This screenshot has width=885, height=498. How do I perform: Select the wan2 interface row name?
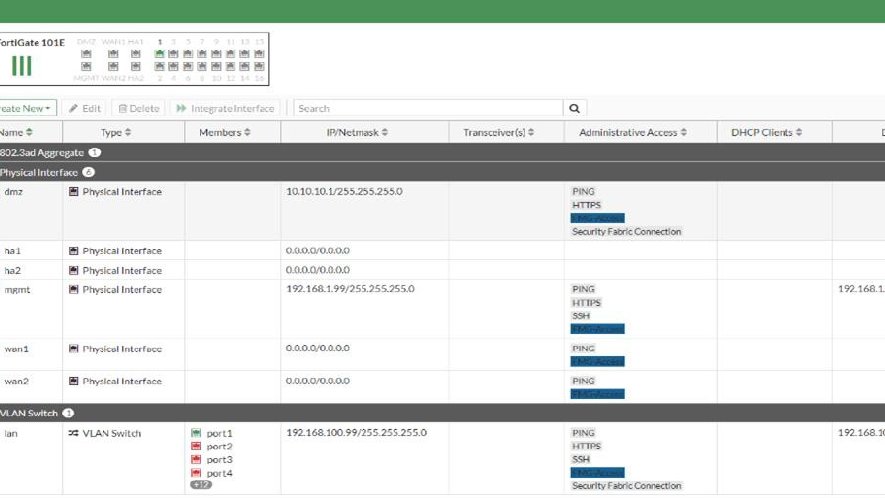click(x=16, y=381)
